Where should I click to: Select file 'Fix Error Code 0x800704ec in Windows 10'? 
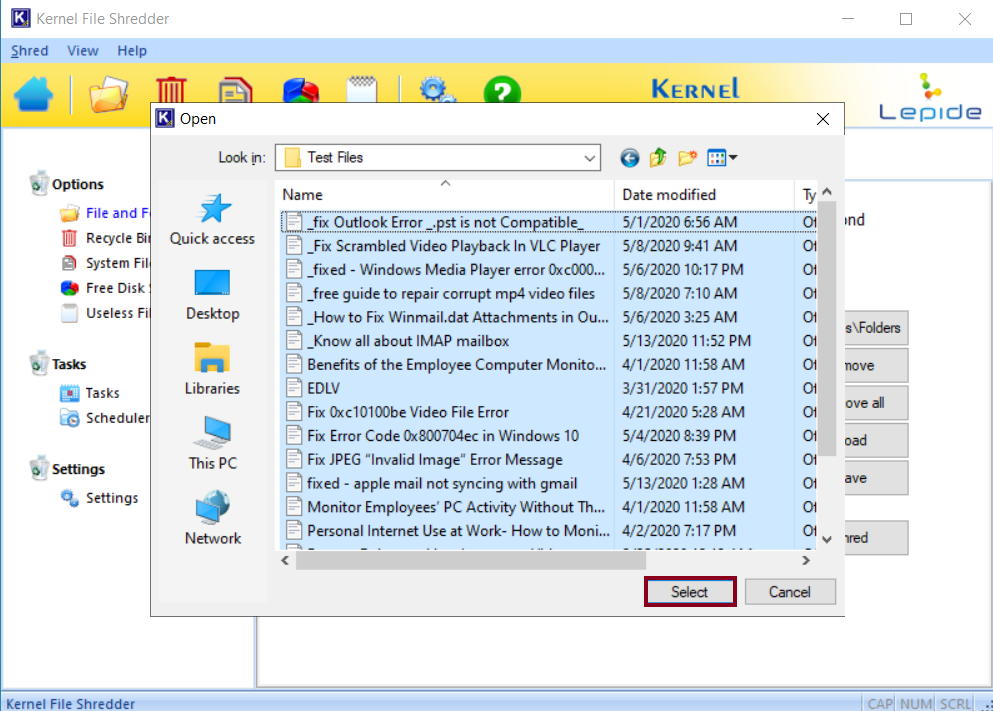[x=443, y=436]
